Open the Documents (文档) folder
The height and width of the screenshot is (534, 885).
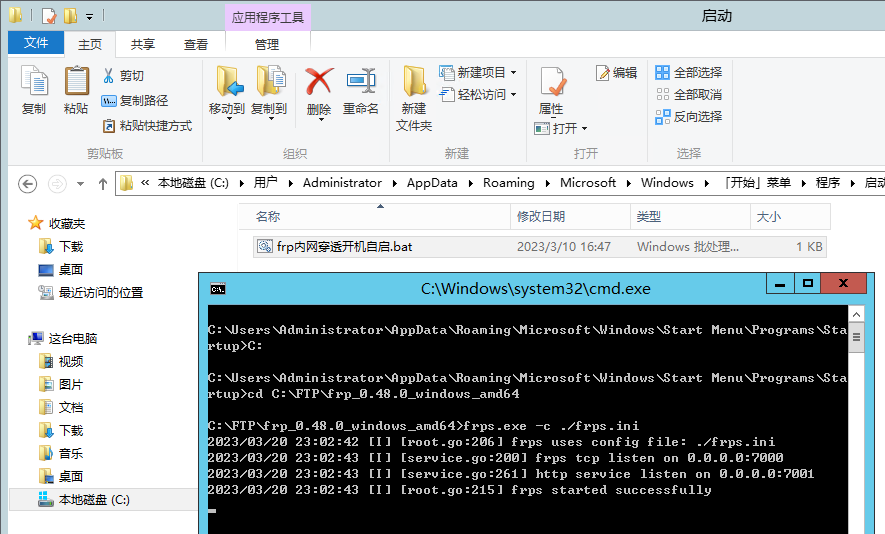(62, 408)
